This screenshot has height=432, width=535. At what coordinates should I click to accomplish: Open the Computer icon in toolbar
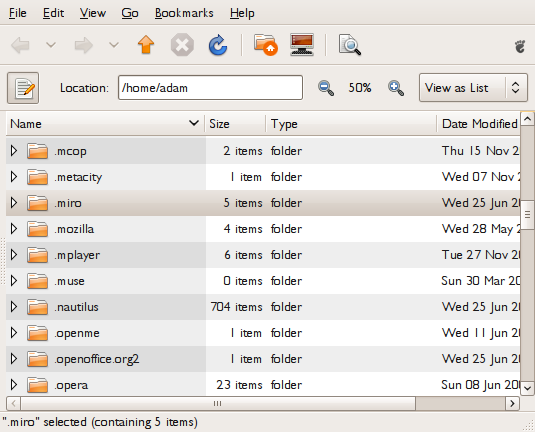click(302, 45)
